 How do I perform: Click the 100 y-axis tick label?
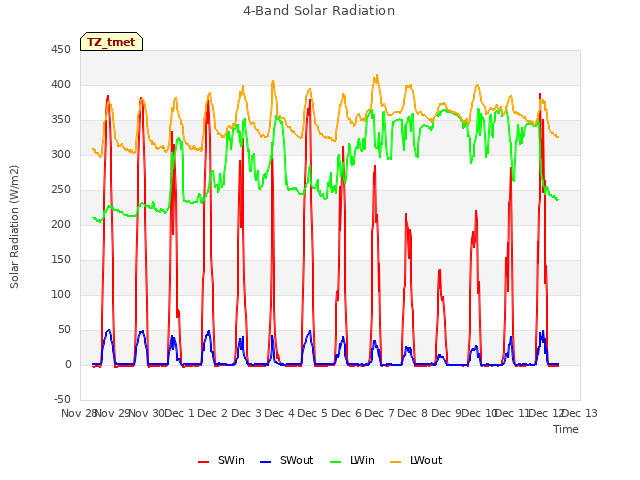61,295
